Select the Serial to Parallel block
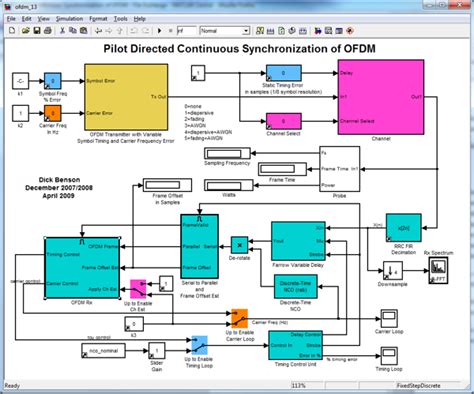Image resolution: width=474 pixels, height=394 pixels. click(199, 246)
